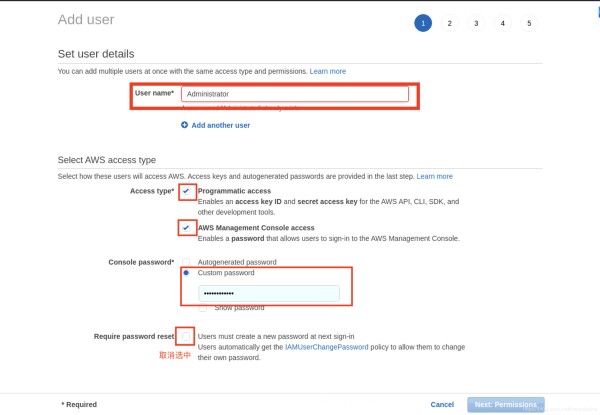Jump to wizard step 5 circle

pos(529,23)
